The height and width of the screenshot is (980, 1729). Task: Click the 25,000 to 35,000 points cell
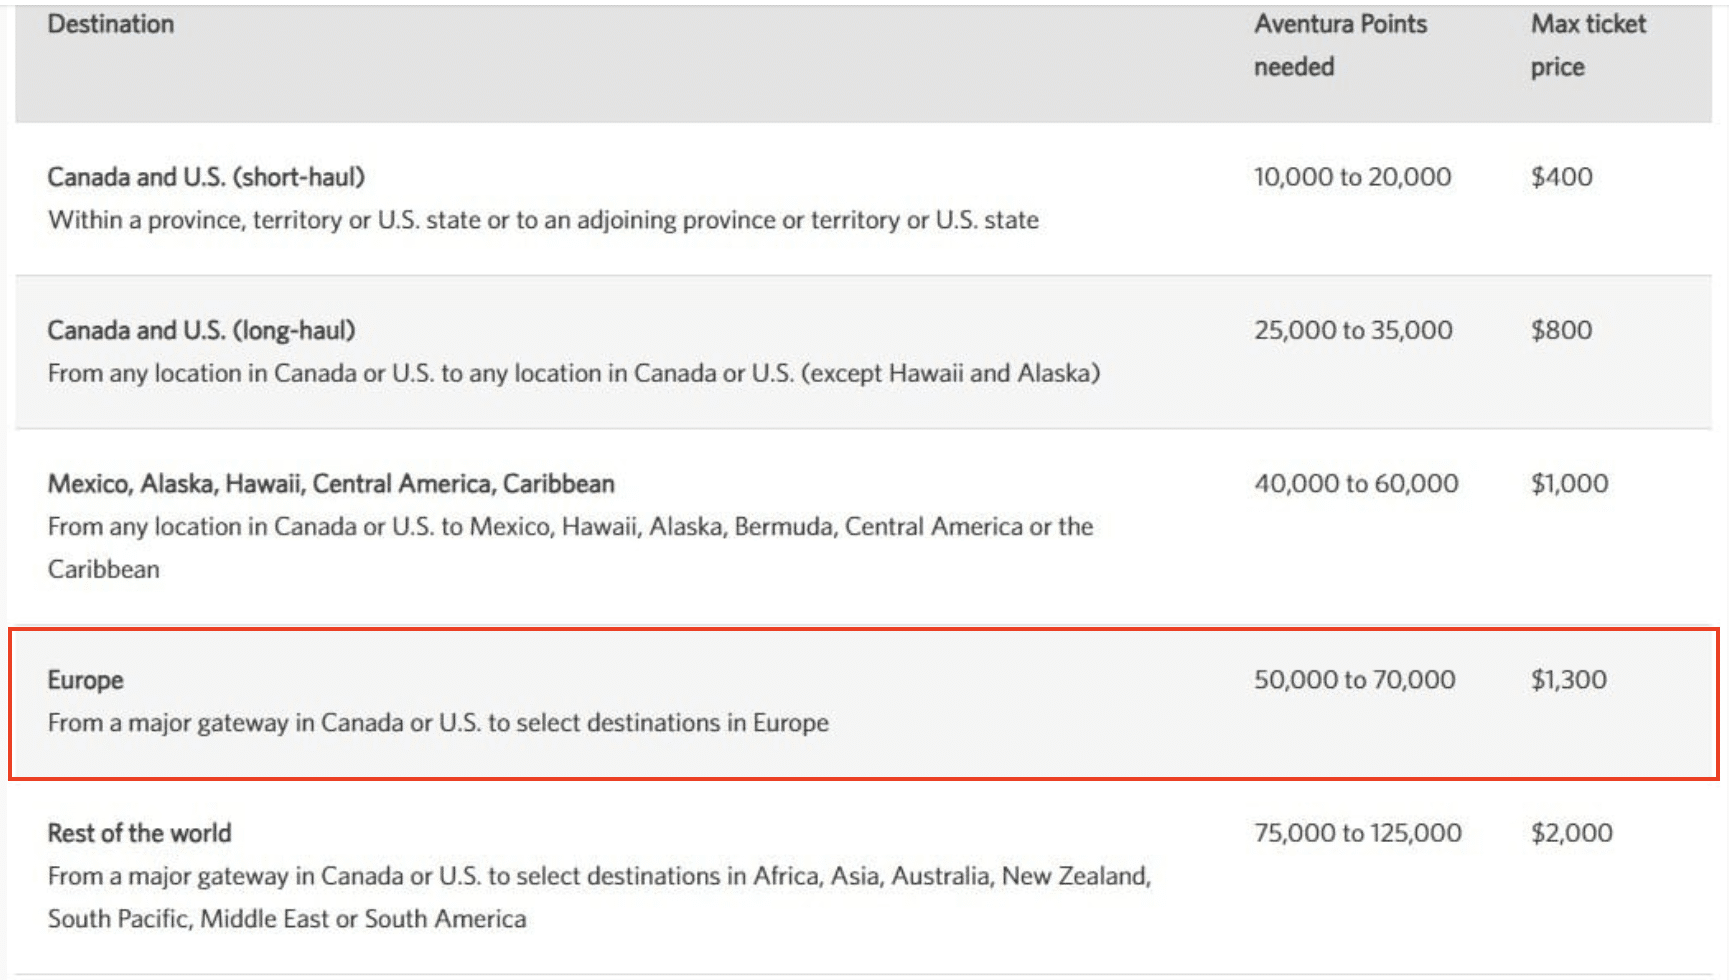point(1353,330)
